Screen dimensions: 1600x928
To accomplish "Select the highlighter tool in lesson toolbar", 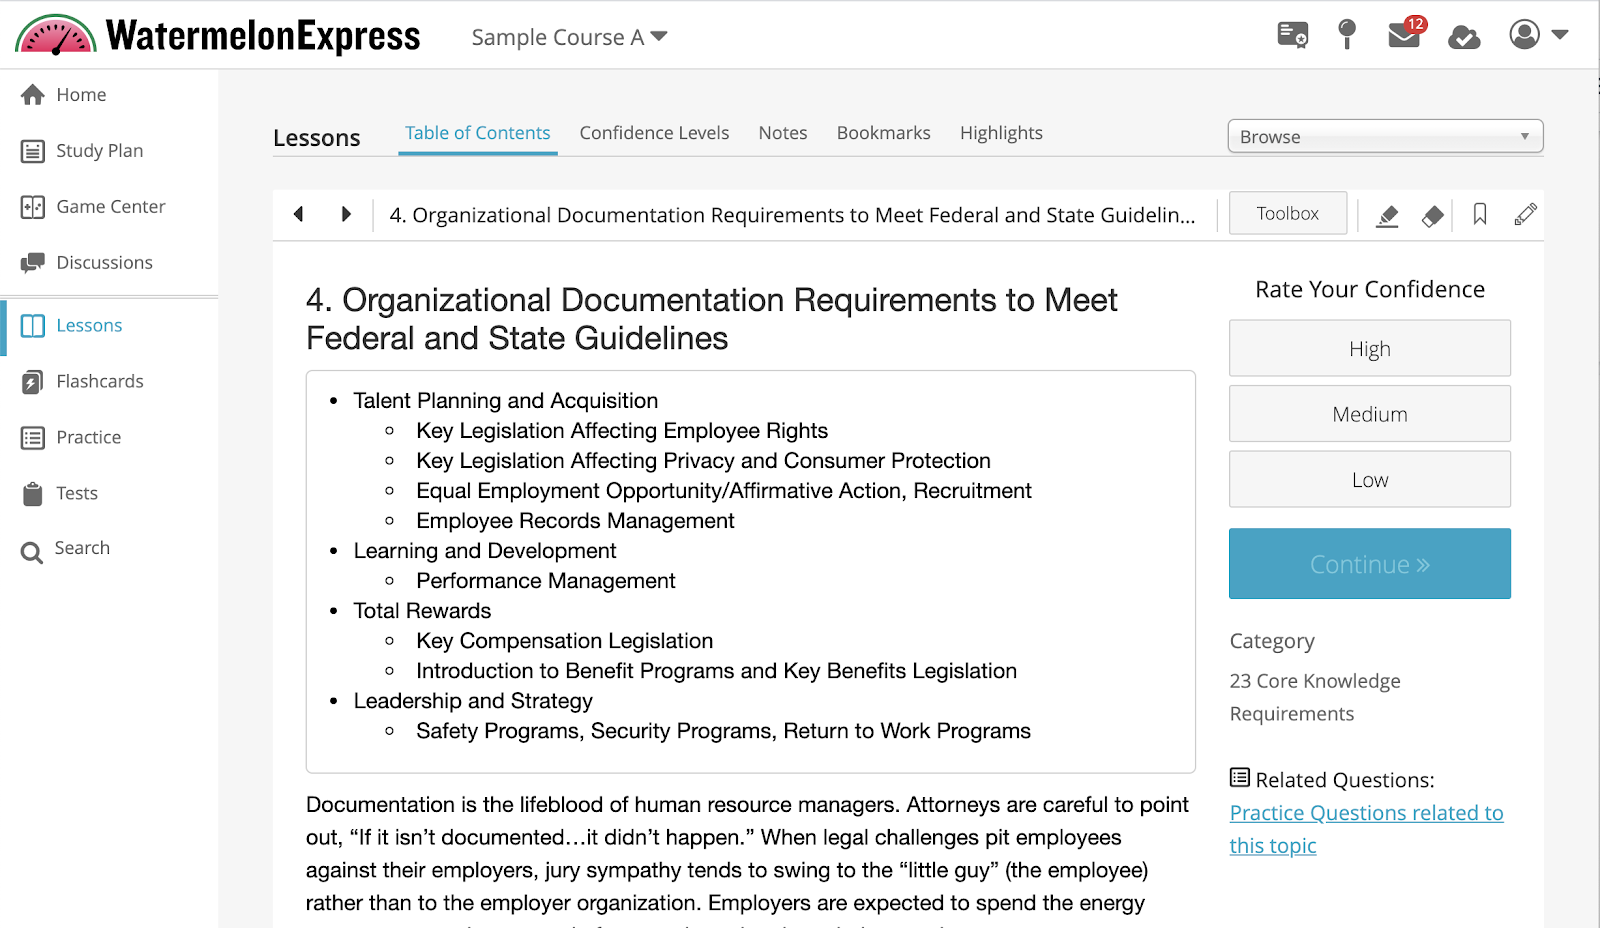I will 1387,215.
